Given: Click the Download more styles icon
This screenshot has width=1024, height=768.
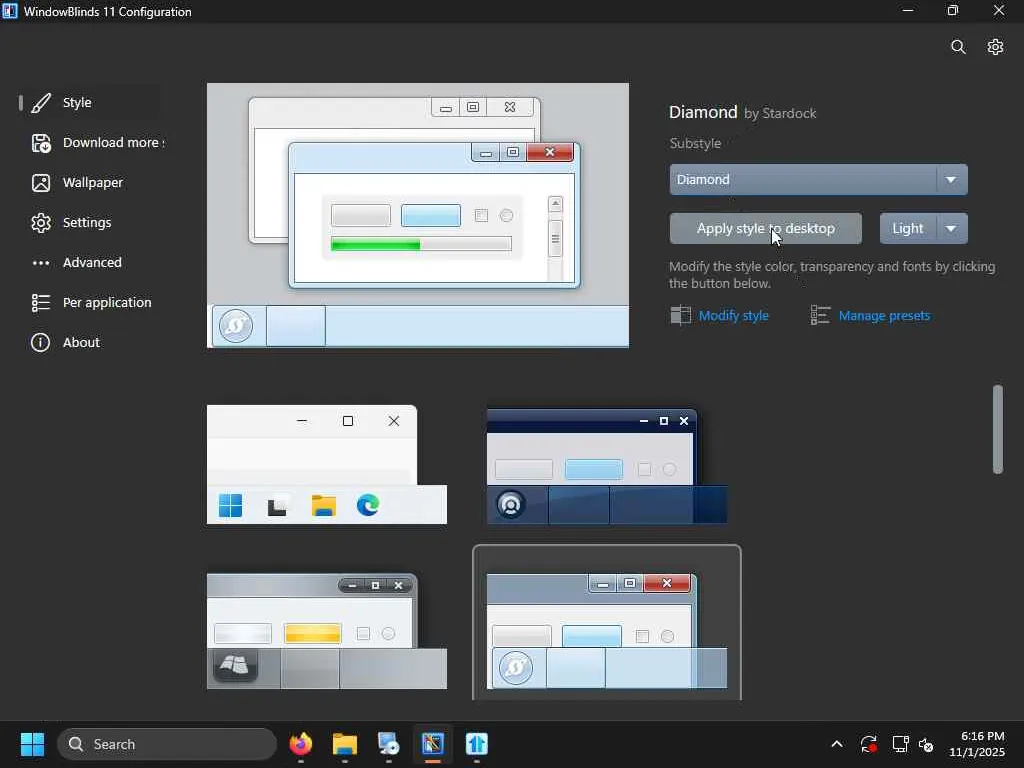Looking at the screenshot, I should point(40,143).
